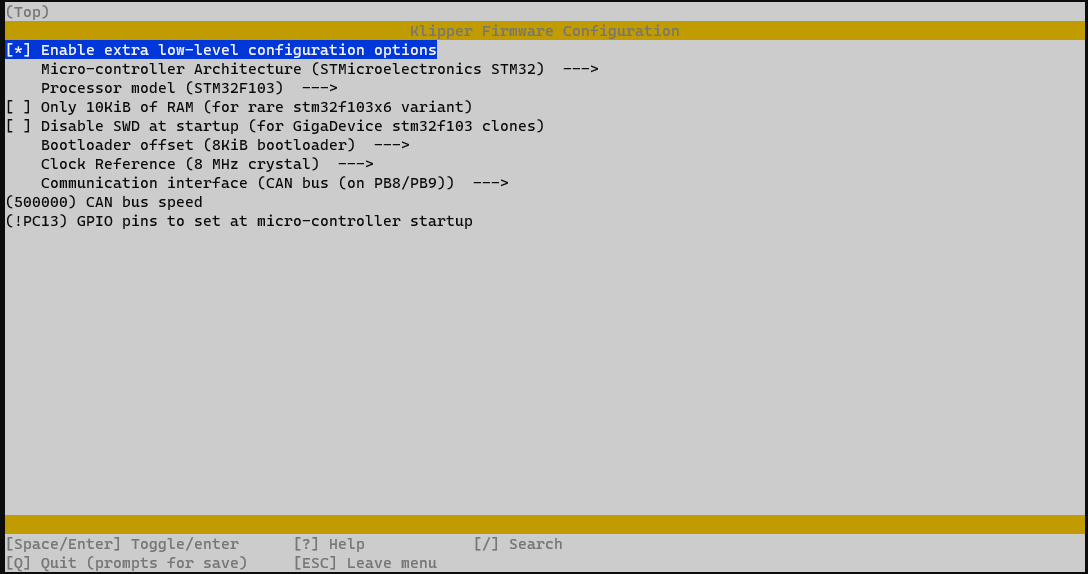Image resolution: width=1088 pixels, height=574 pixels.
Task: Click Klipper Firmware Configuration title
Action: tap(545, 31)
